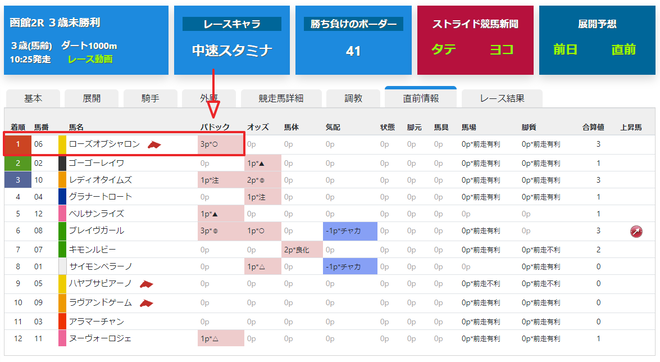Click the タテ link in ストライド競馬新聞

(444, 50)
